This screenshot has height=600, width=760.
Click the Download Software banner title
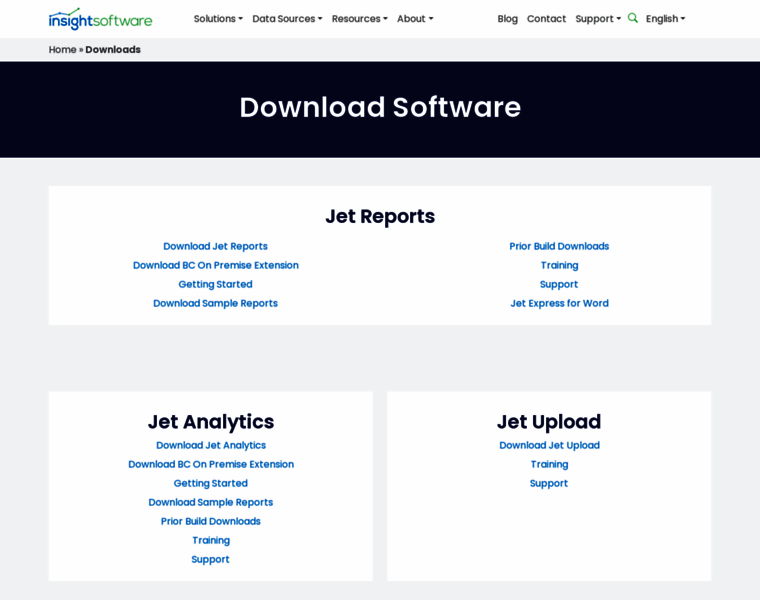point(380,107)
